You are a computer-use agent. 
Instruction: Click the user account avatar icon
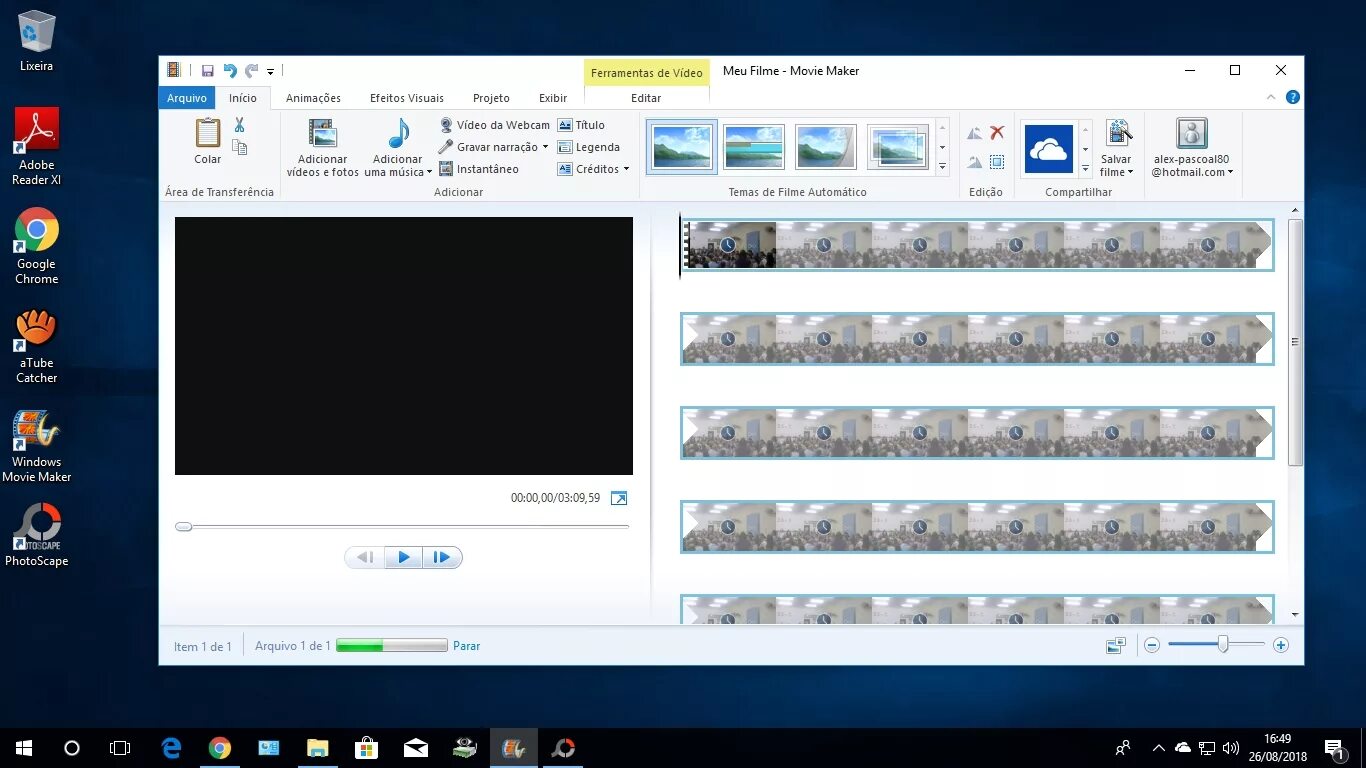(1191, 133)
